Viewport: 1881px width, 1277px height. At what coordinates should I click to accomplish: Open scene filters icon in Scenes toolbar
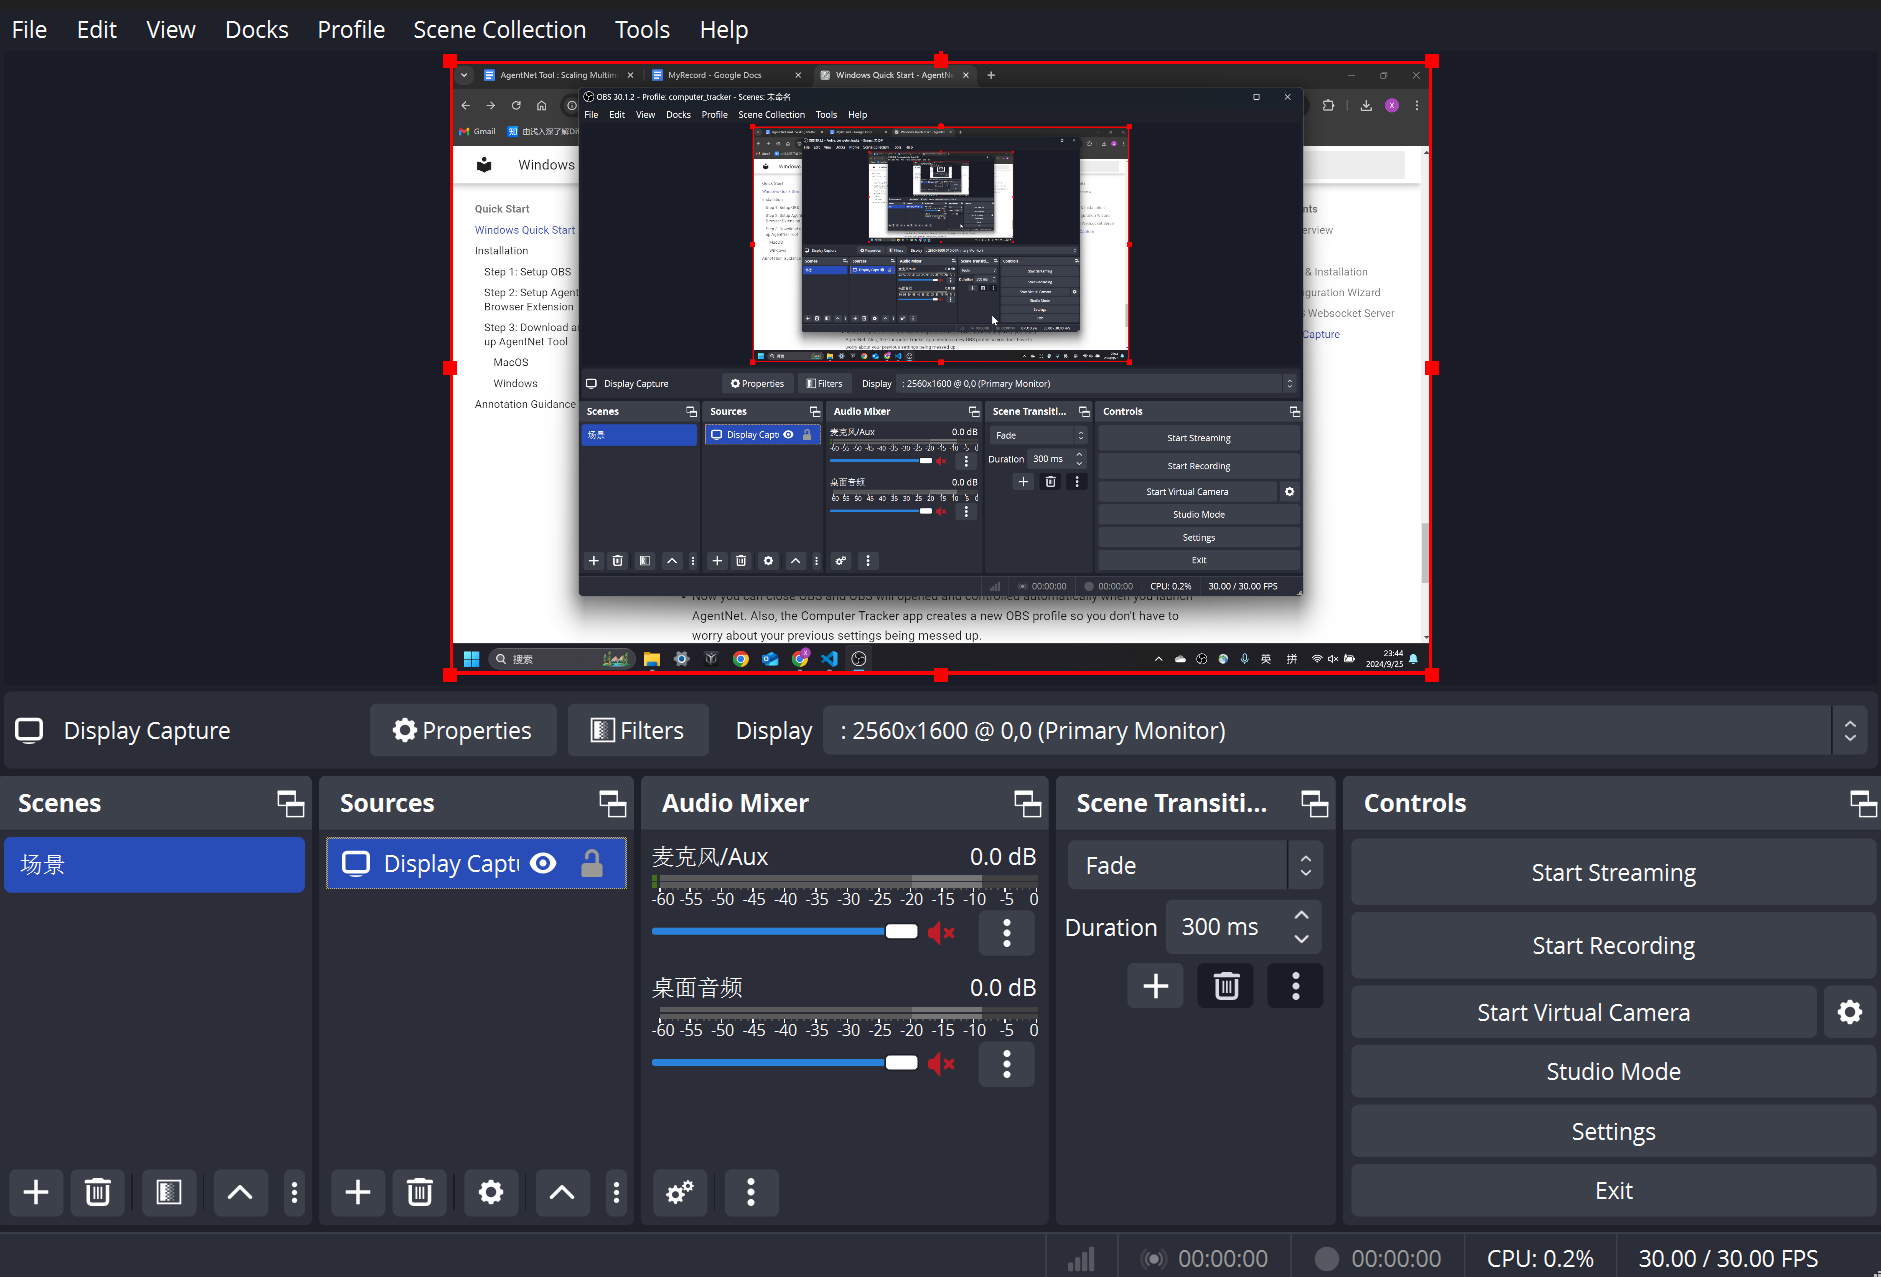tap(169, 1192)
